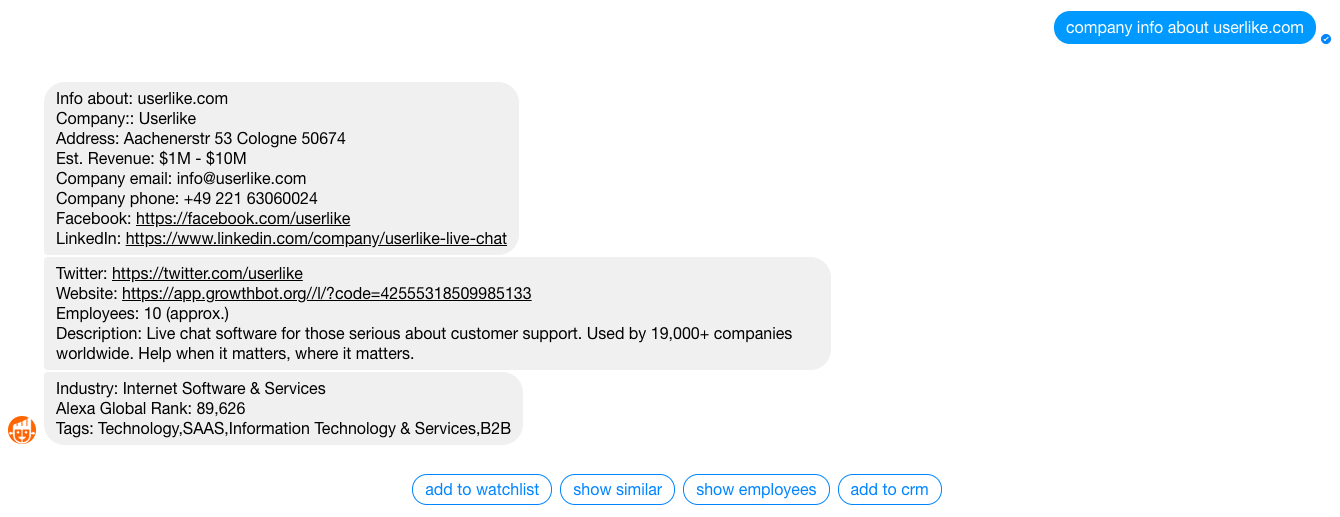The image size is (1340, 517).
Task: Click the GrowthBot avatar icon
Action: tap(22, 430)
